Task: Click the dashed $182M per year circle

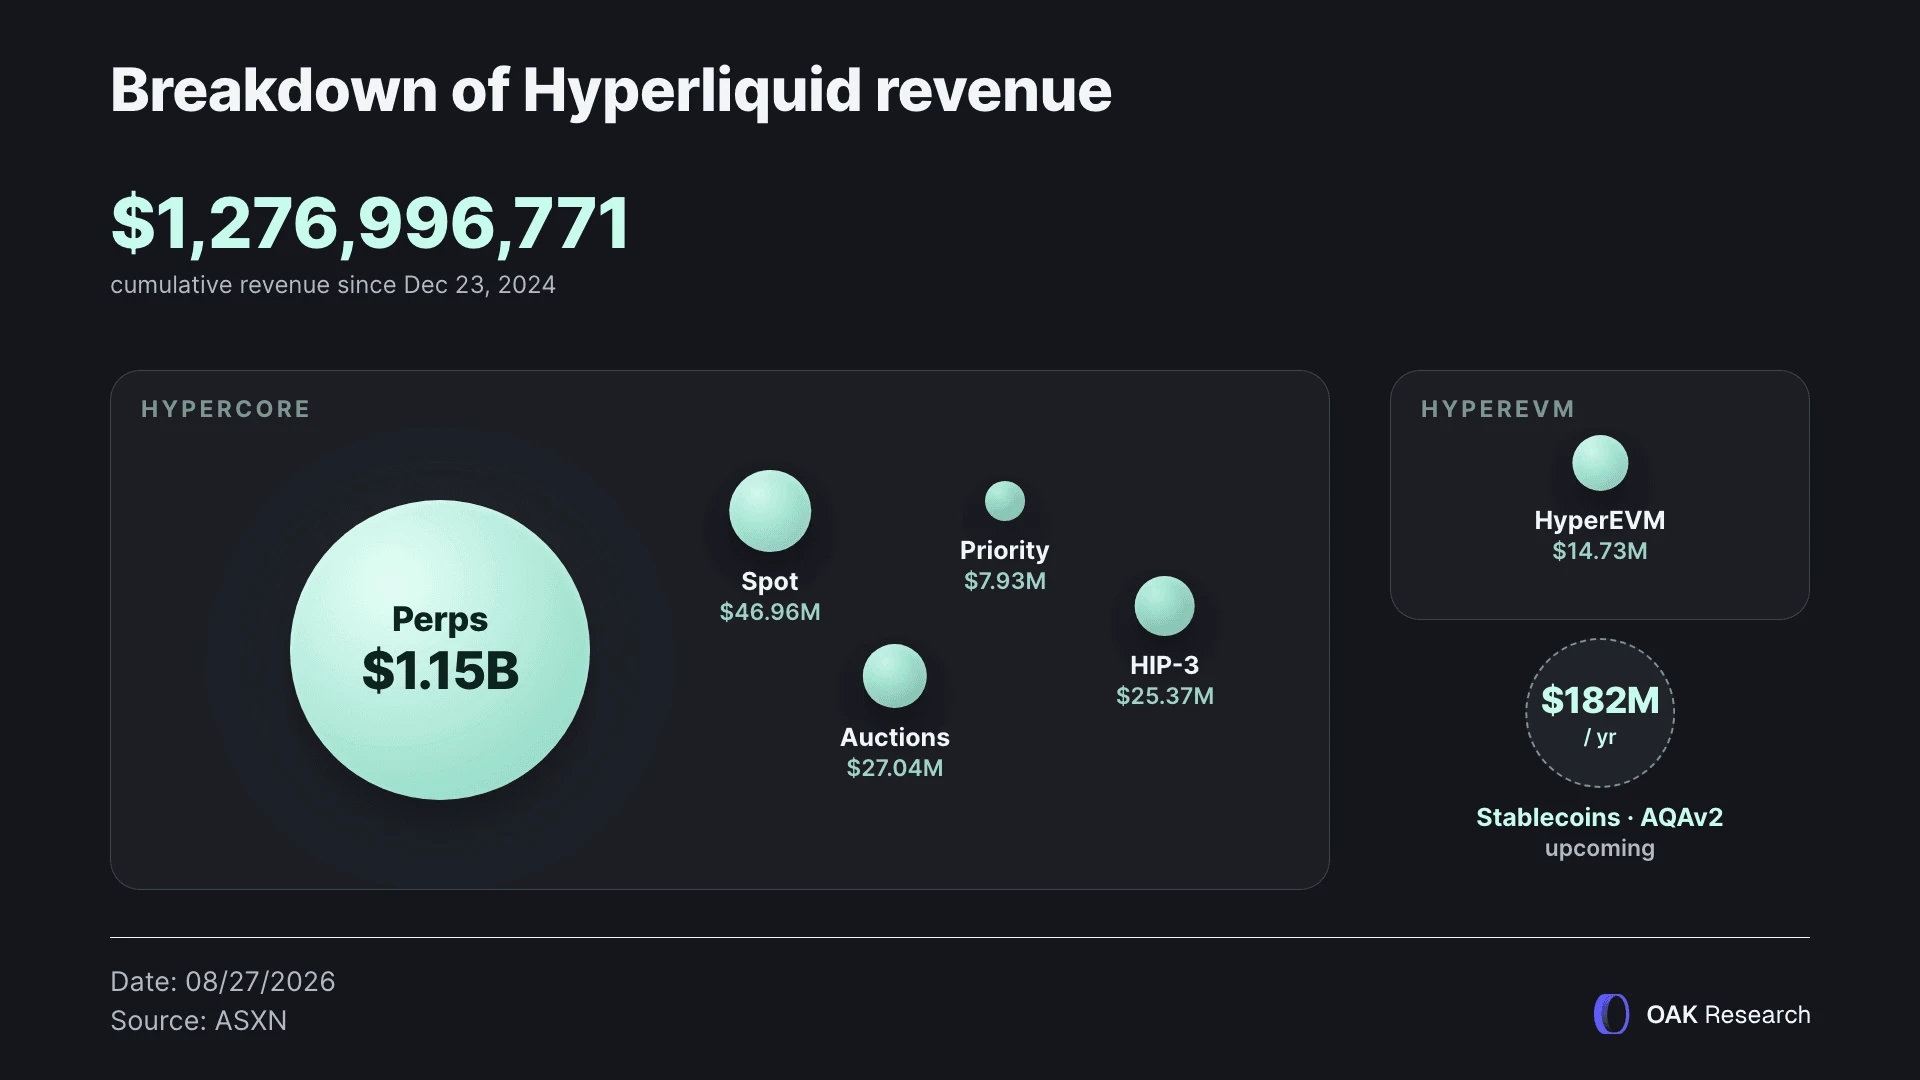Action: (x=1600, y=713)
